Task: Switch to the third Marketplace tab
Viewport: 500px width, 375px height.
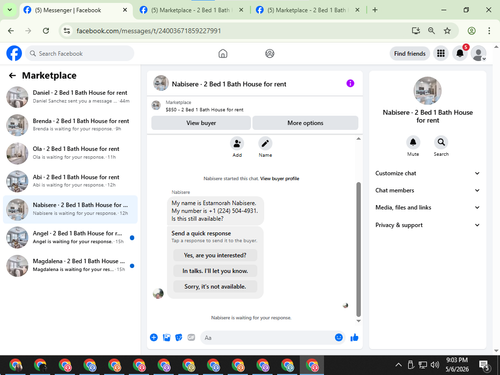Action: click(308, 10)
